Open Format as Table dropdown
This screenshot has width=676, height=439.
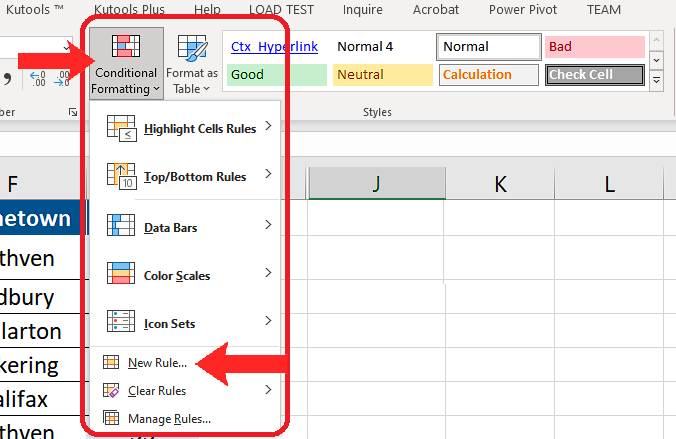tap(191, 63)
